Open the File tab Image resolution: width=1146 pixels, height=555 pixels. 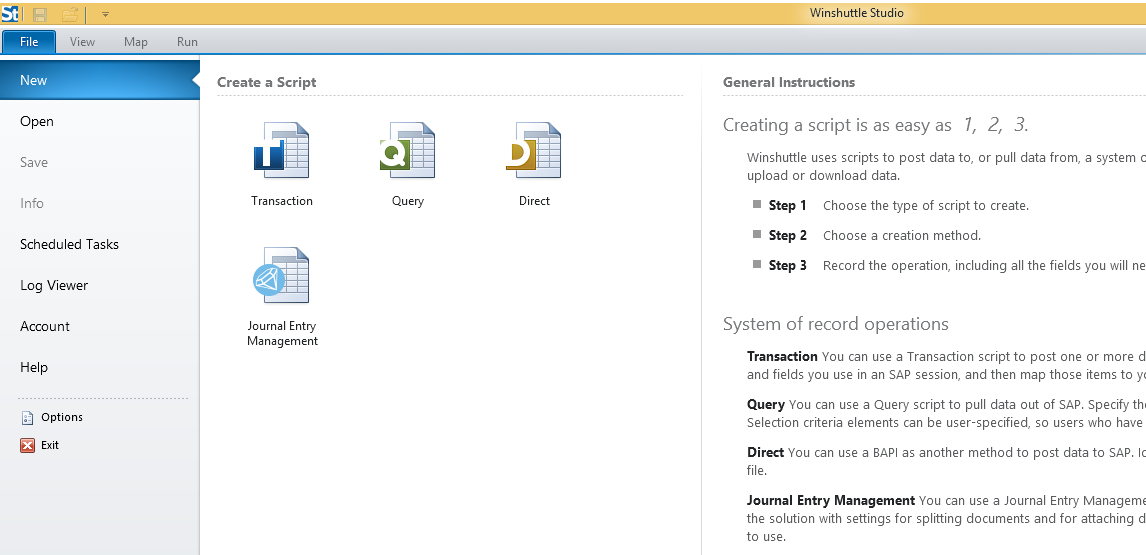29,42
